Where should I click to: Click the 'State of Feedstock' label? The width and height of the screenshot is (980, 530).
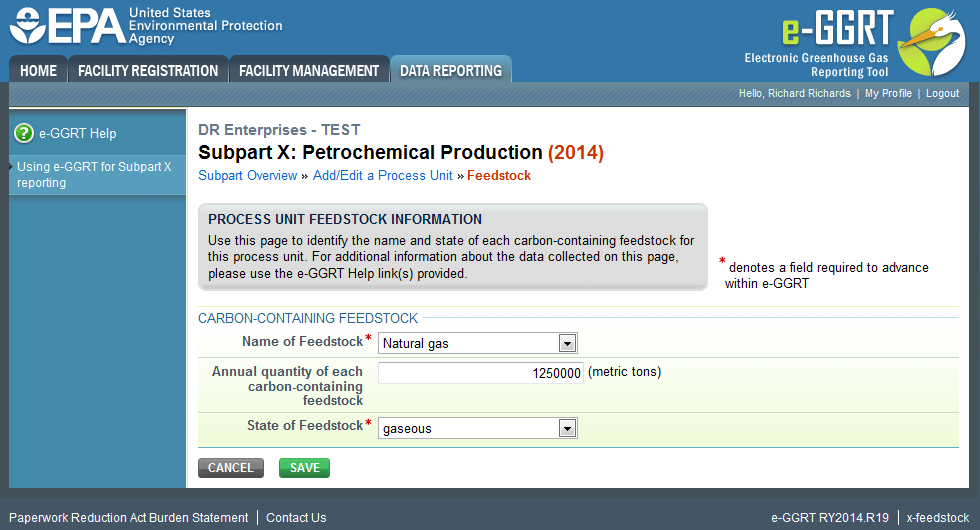305,425
